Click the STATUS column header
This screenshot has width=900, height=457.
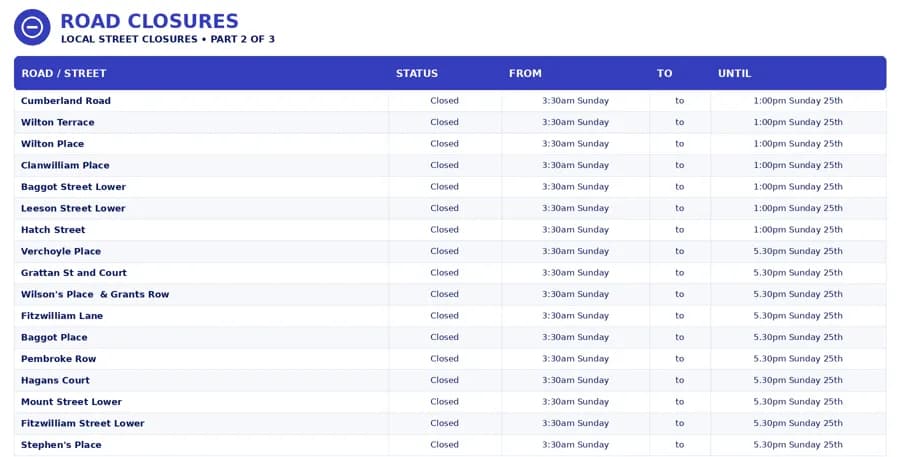coord(417,73)
